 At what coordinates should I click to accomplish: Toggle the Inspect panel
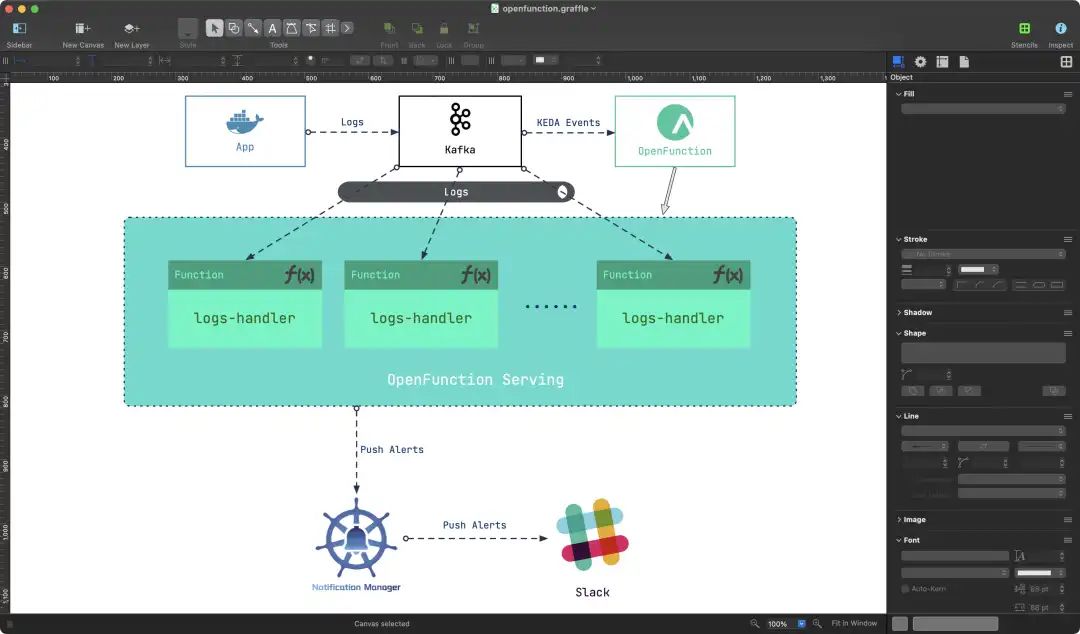(x=1060, y=28)
